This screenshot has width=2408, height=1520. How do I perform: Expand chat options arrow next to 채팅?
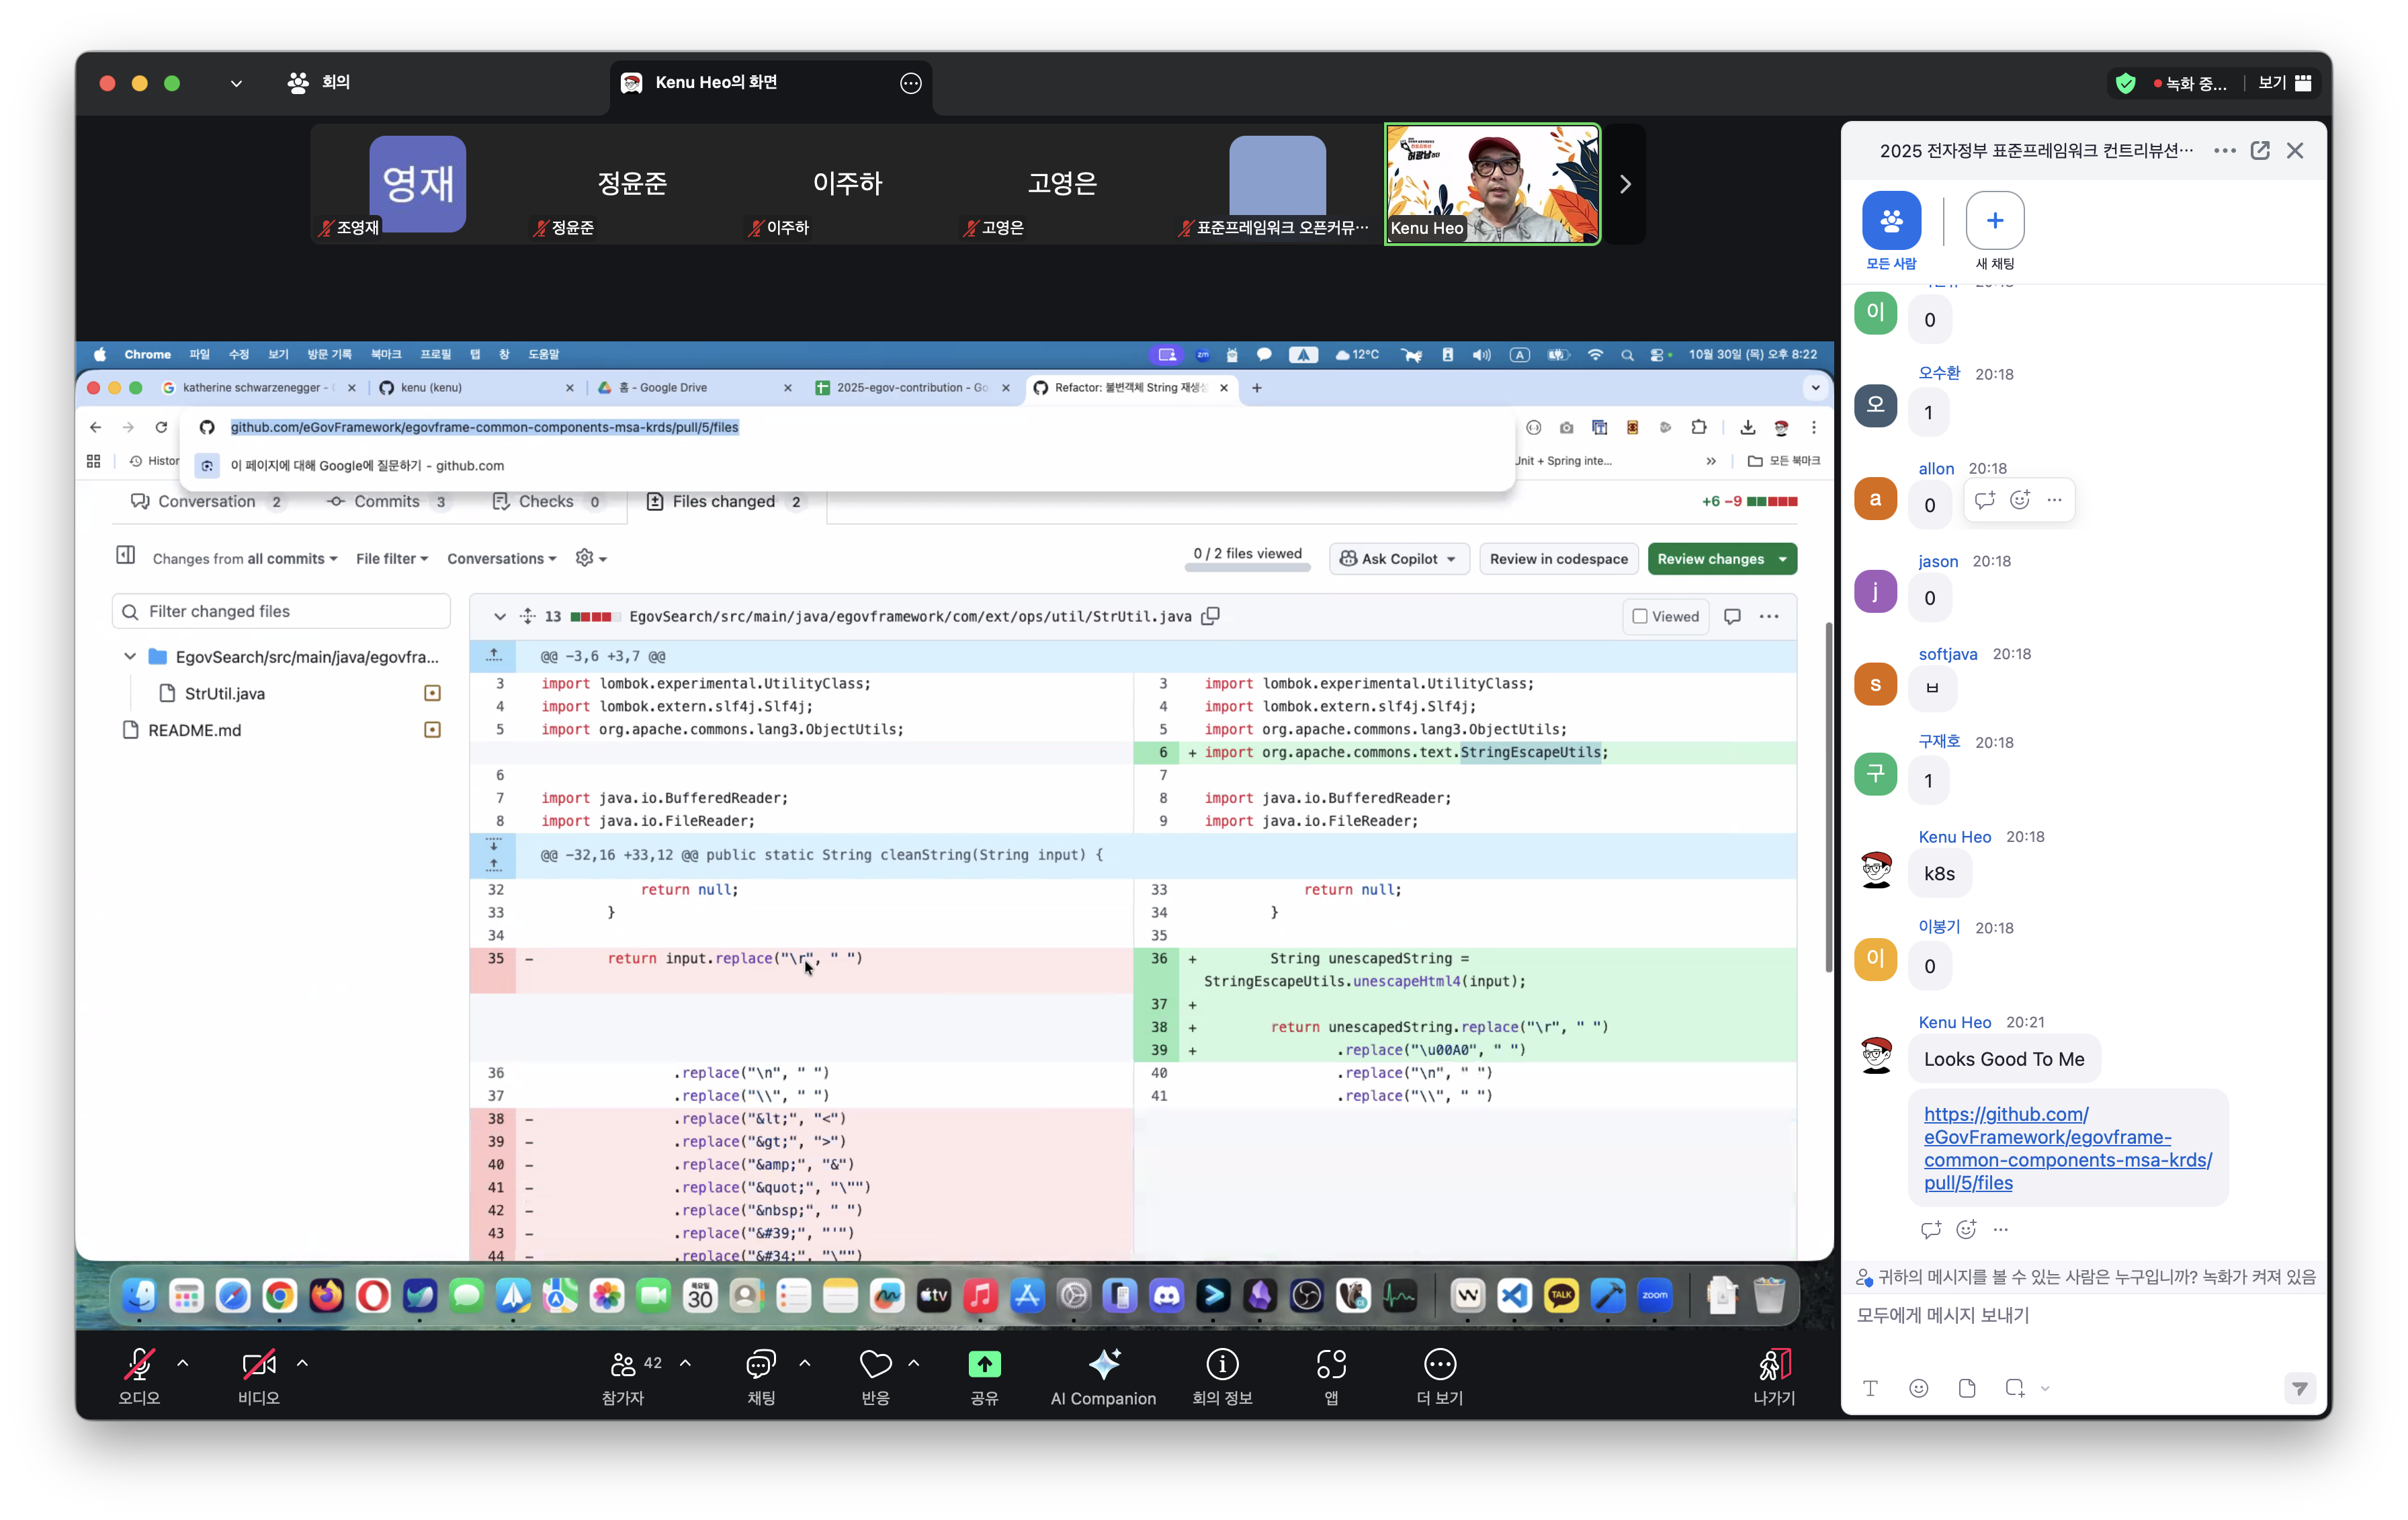click(805, 1362)
